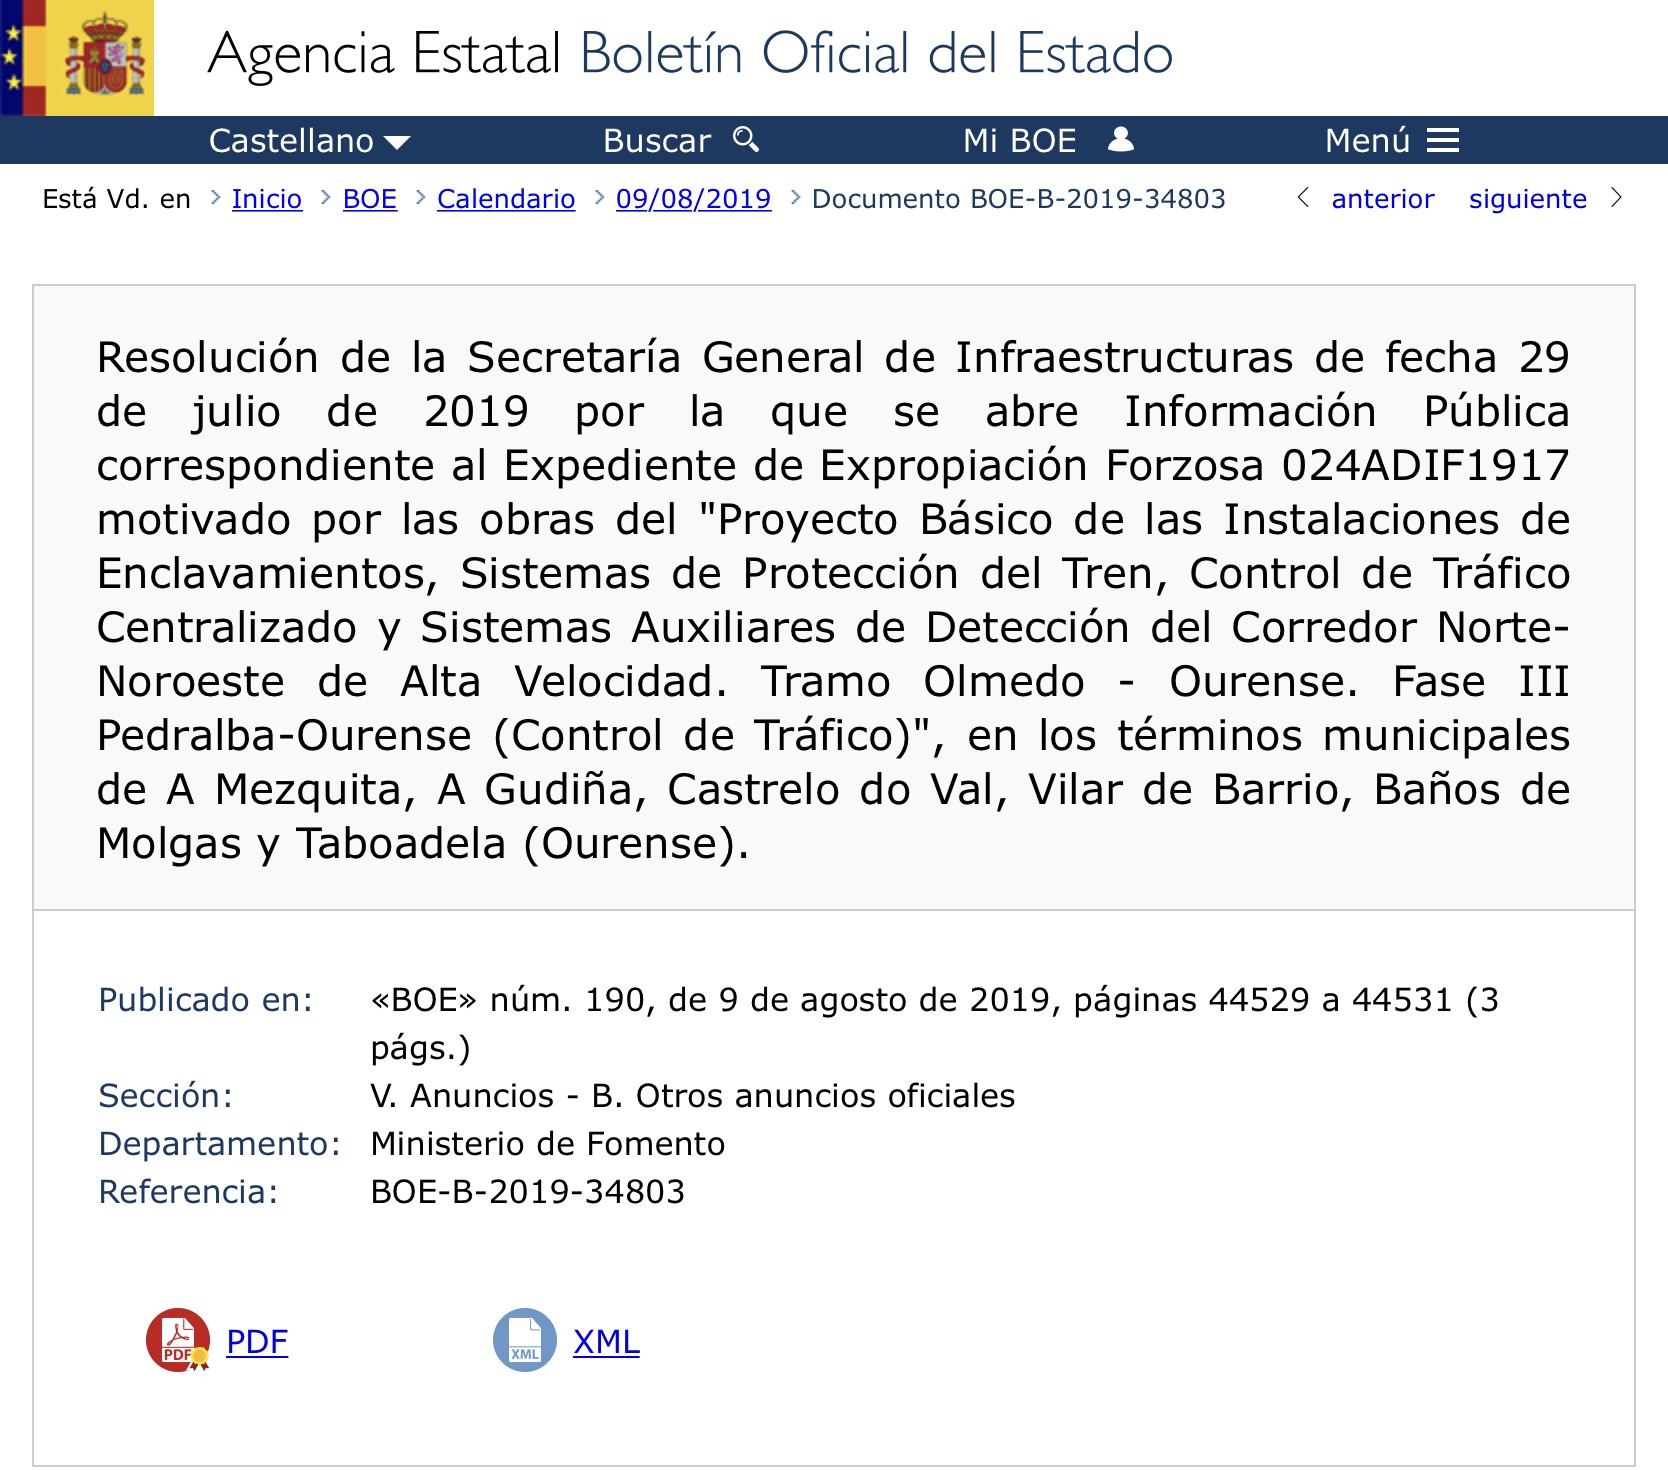Screen dimensions: 1668x1470
Task: Click the Menú hamburger icon
Action: click(1443, 140)
